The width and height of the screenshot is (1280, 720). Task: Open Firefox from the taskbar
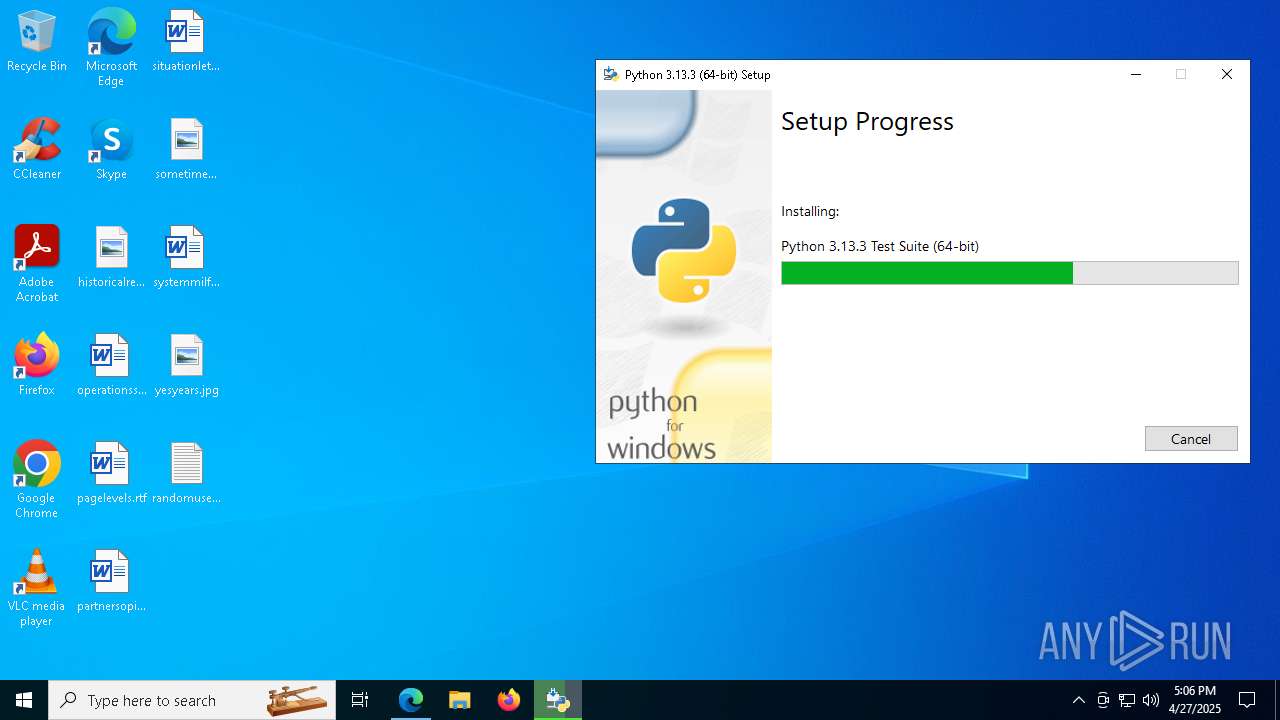tap(508, 700)
